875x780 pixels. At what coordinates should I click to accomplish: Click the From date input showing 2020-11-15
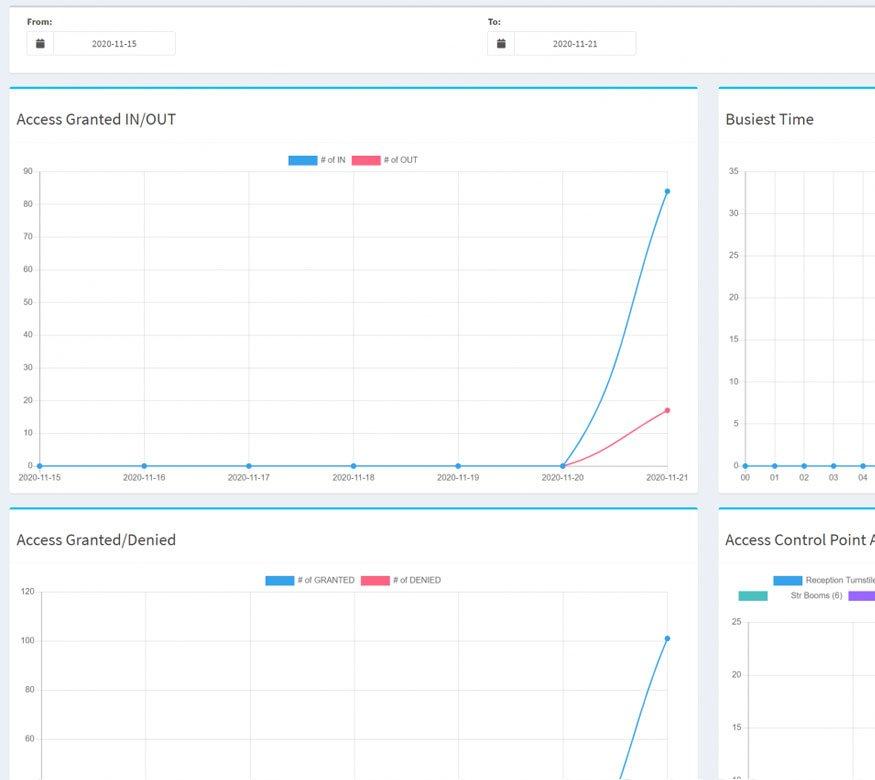click(115, 43)
